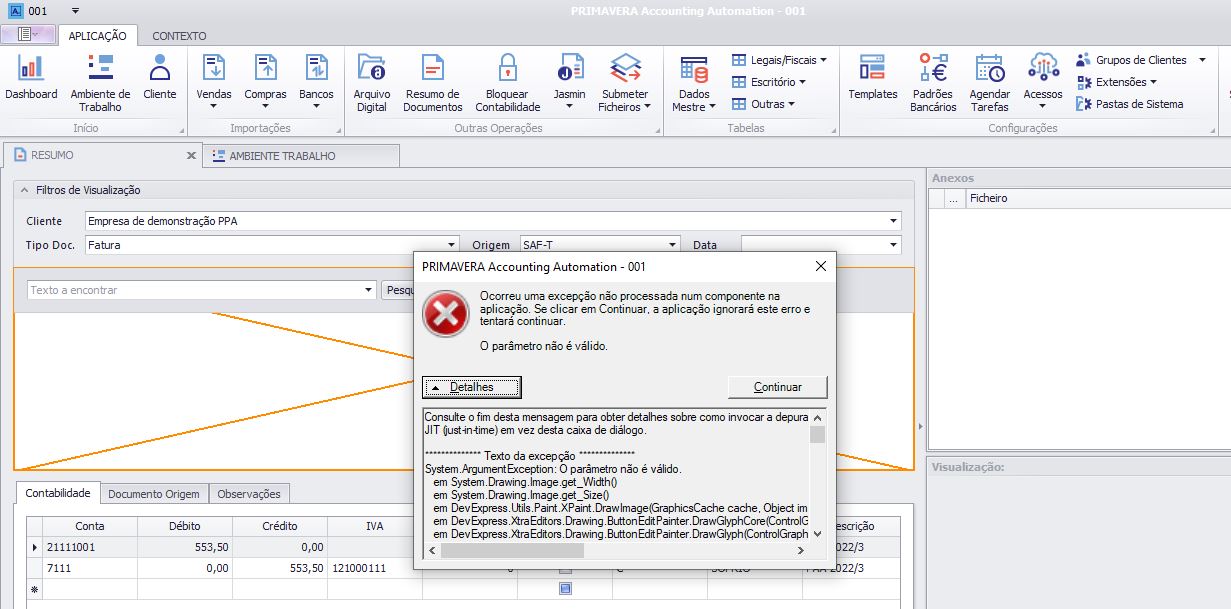1231x609 pixels.
Task: Expand the Início group dialog launcher
Action: (x=182, y=130)
